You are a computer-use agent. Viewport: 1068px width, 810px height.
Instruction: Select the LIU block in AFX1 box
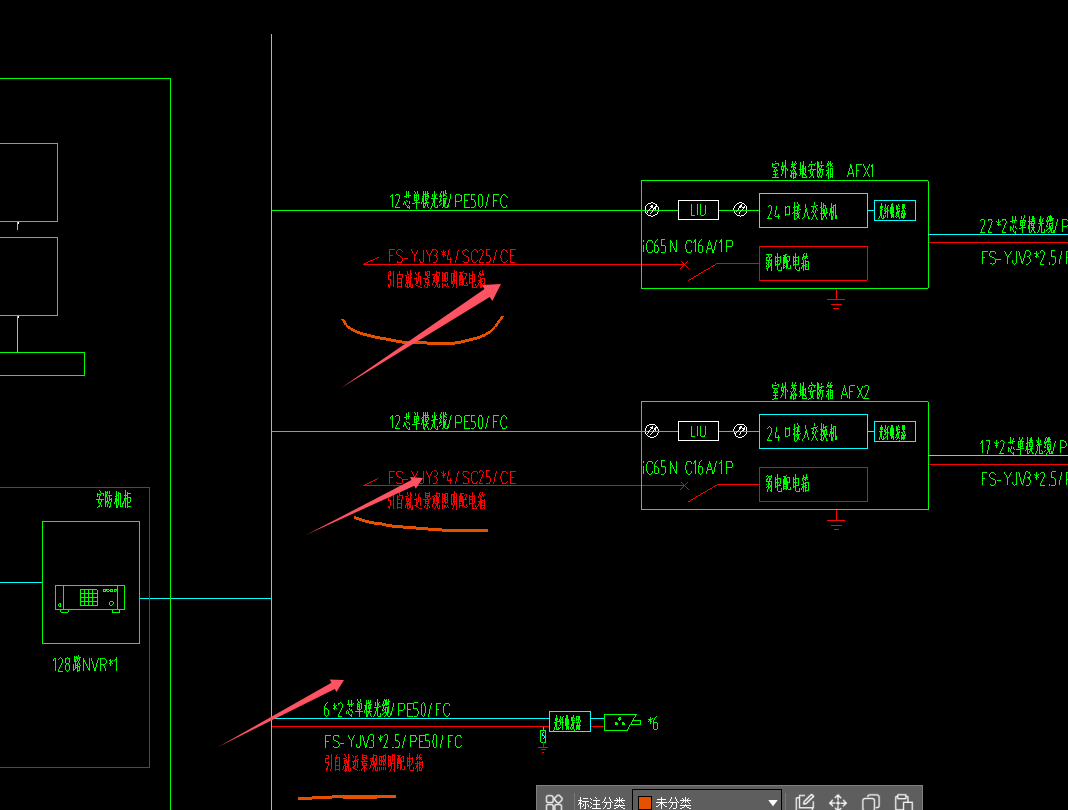pyautogui.click(x=698, y=210)
